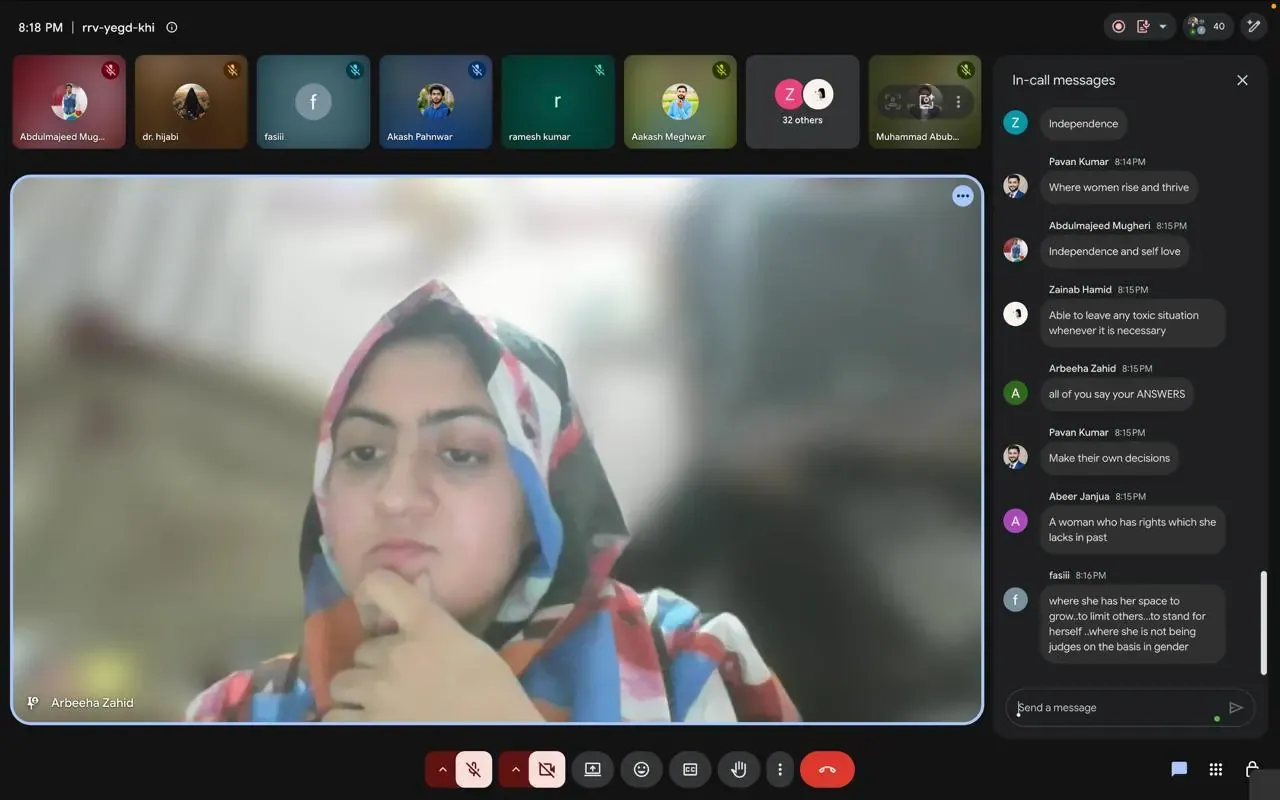1280x800 pixels.
Task: Open meeting details info icon
Action: 171,28
